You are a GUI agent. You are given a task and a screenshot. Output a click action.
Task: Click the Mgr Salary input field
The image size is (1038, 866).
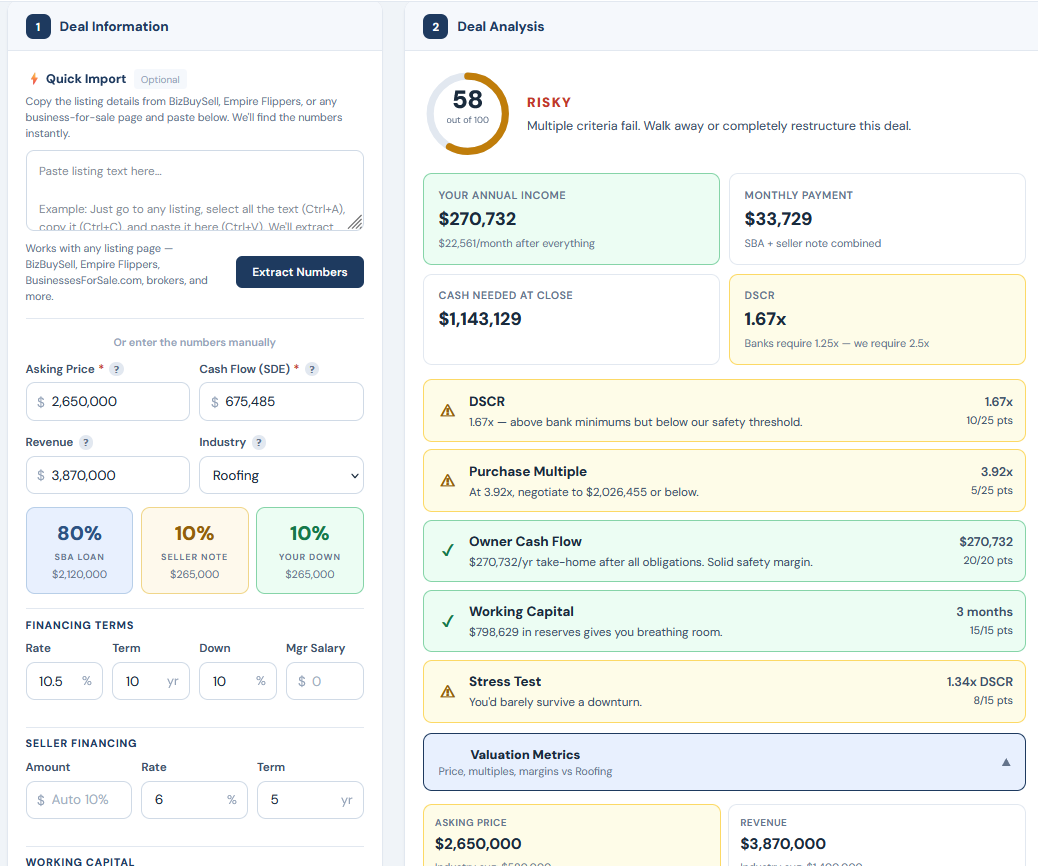click(x=324, y=679)
